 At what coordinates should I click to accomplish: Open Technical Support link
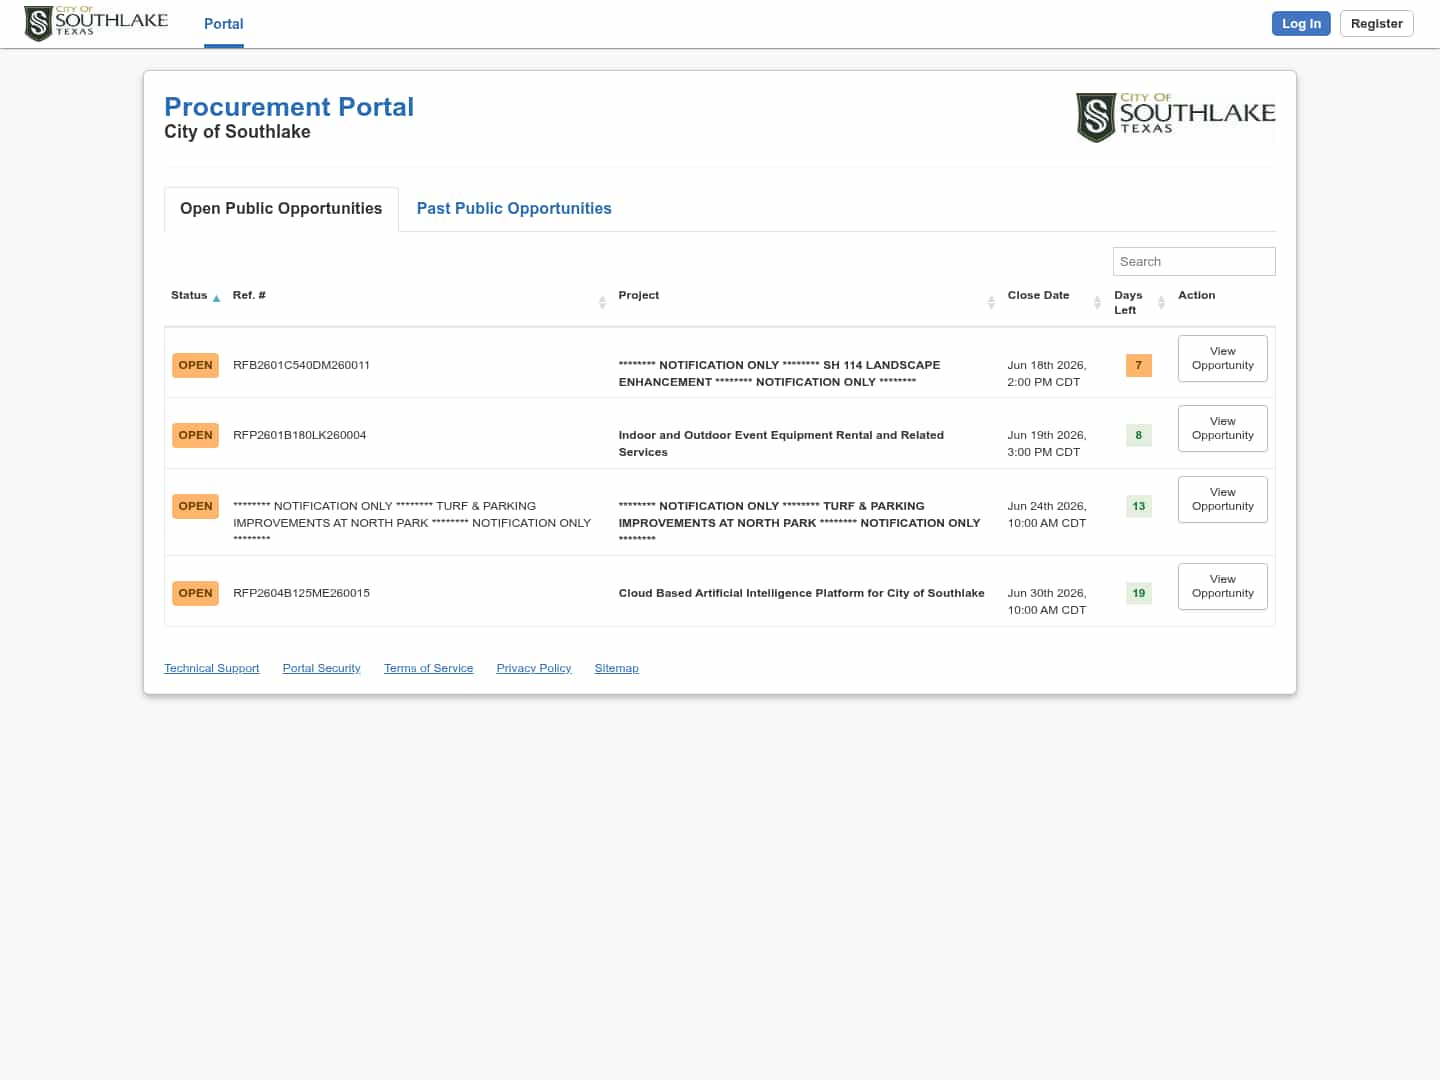212,668
